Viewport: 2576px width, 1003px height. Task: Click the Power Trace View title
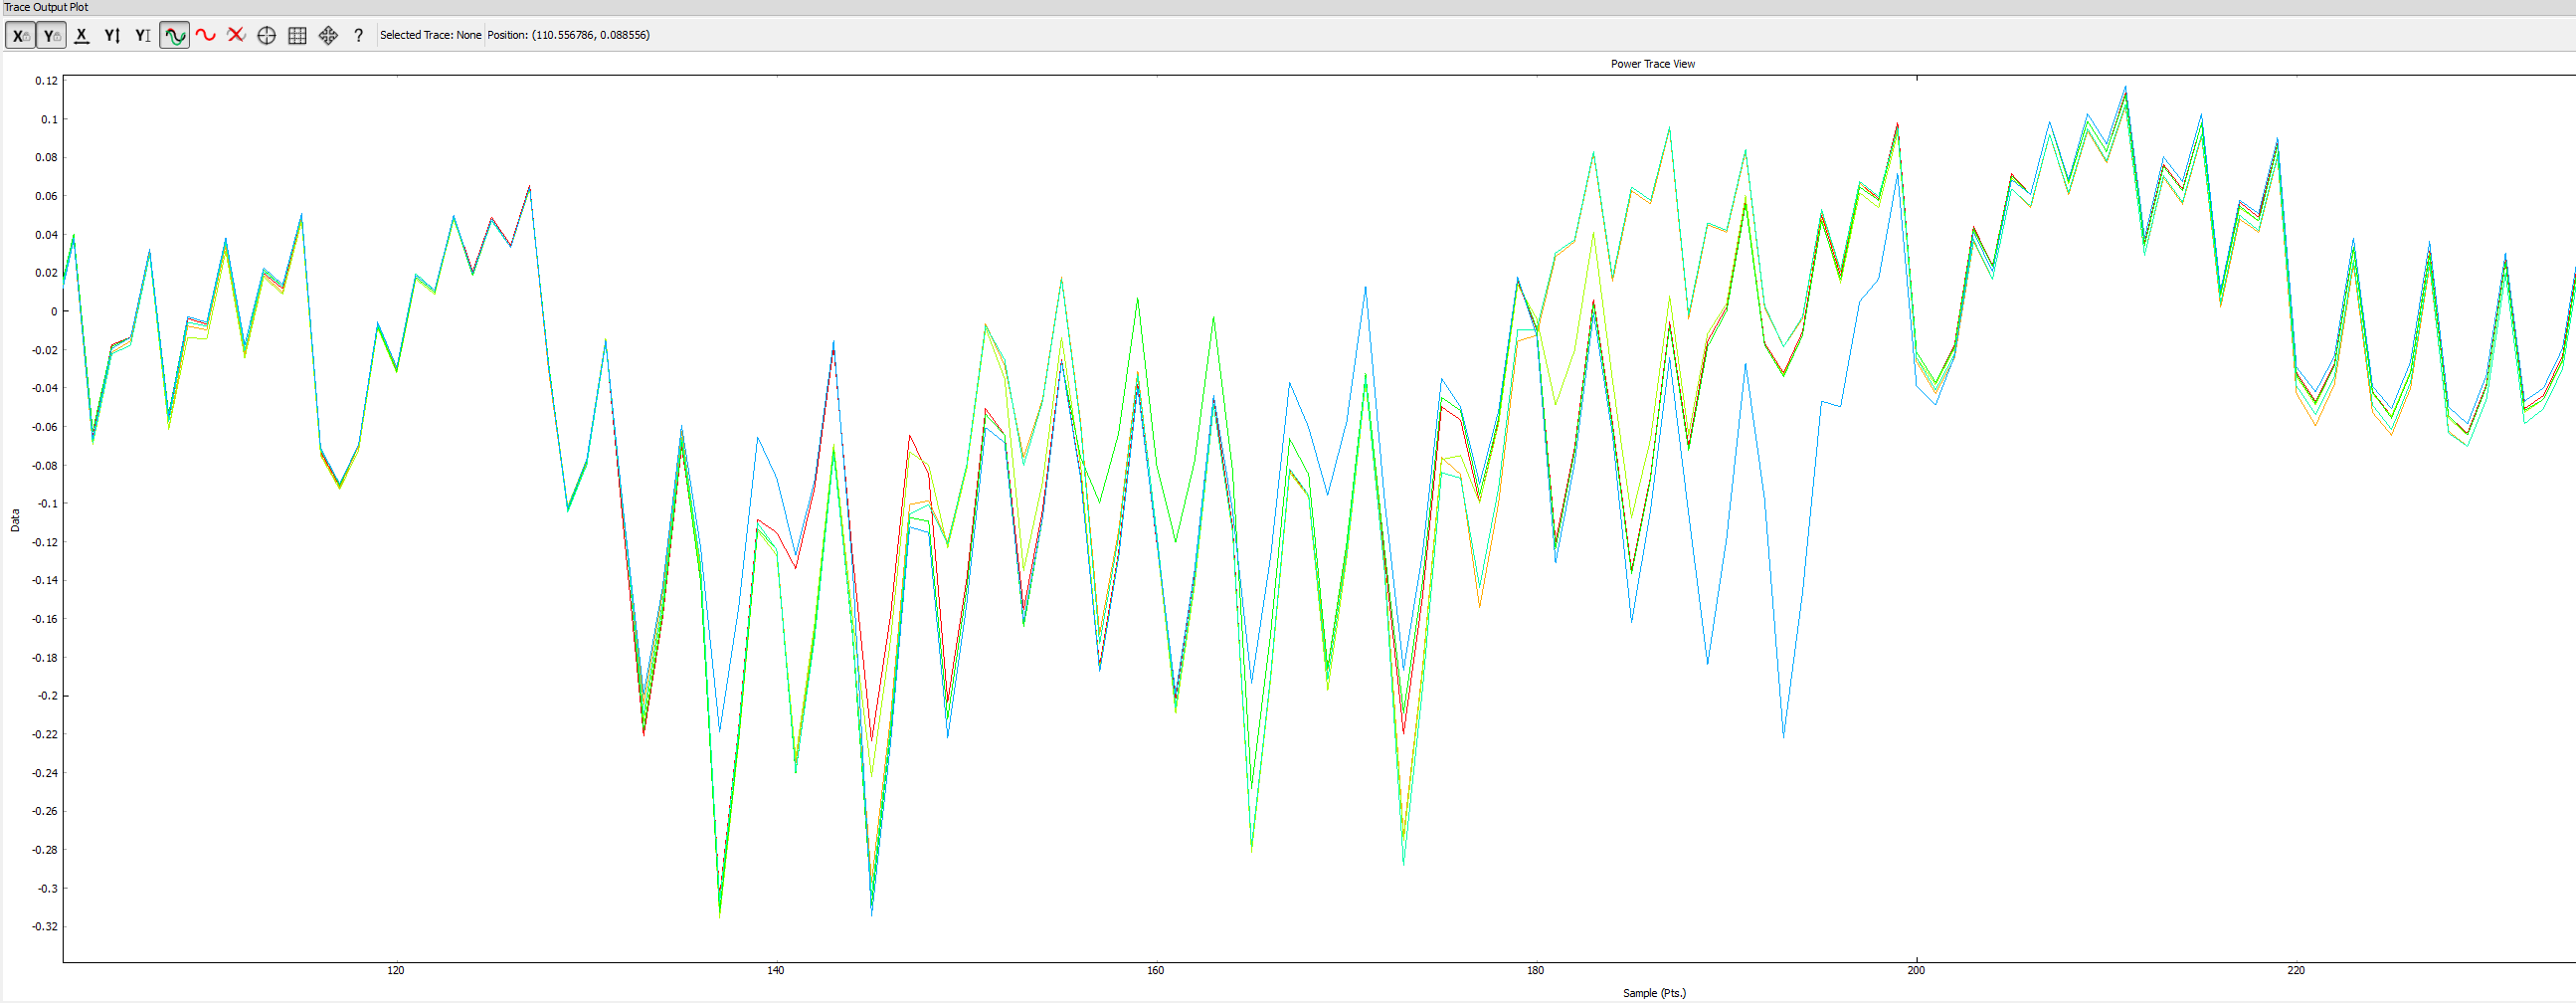coord(1653,64)
